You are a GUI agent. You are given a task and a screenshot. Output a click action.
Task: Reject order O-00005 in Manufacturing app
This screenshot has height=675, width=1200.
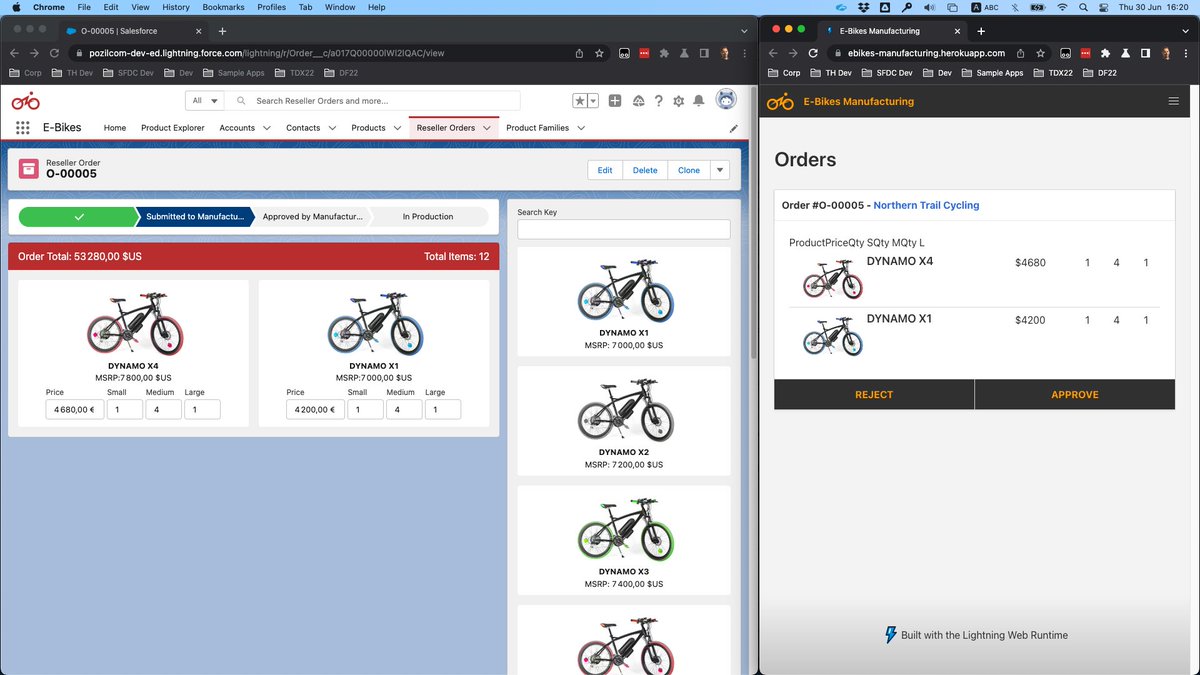(x=874, y=394)
